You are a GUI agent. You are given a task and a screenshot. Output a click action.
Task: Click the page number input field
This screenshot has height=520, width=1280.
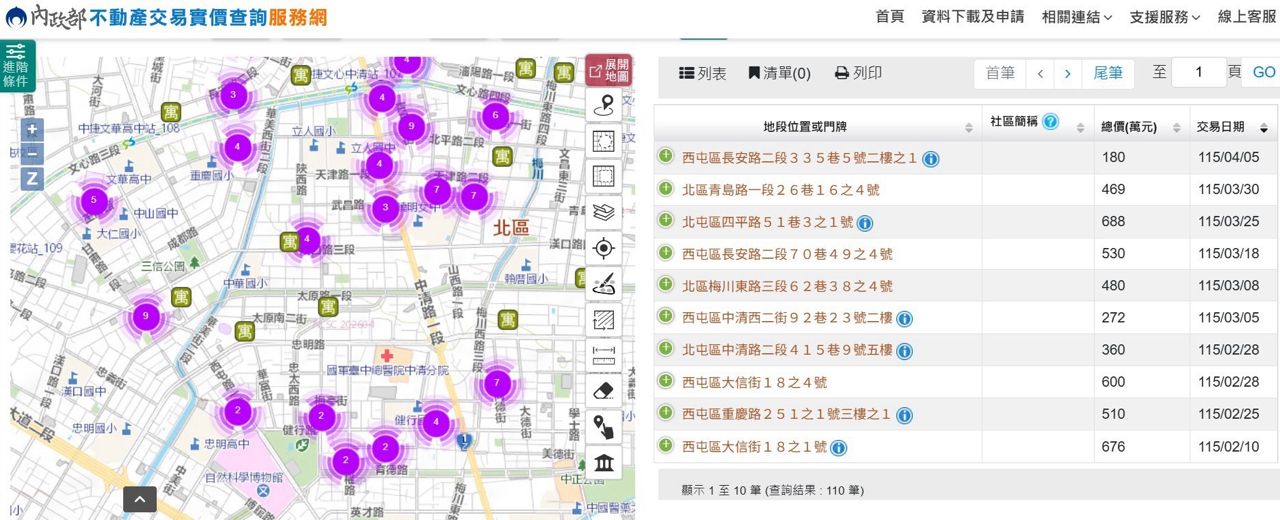[x=1198, y=73]
